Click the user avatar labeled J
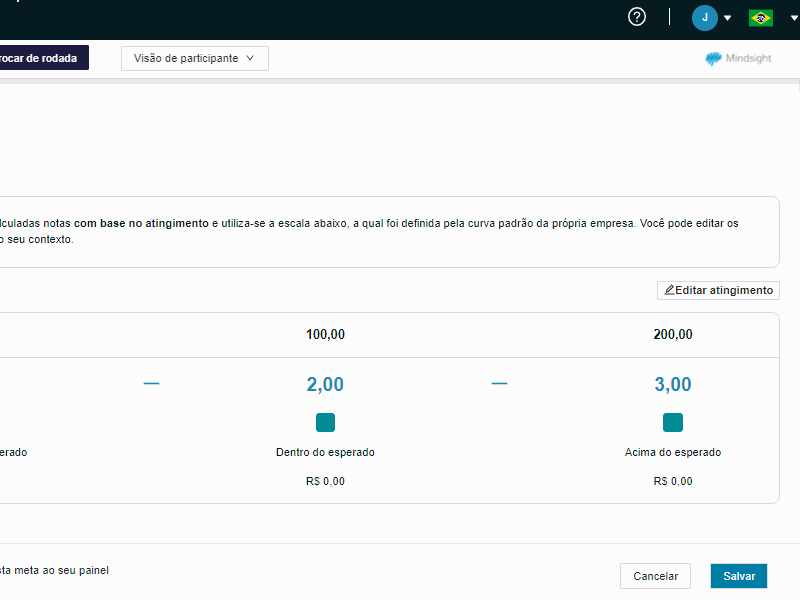800x600 pixels. (x=704, y=17)
